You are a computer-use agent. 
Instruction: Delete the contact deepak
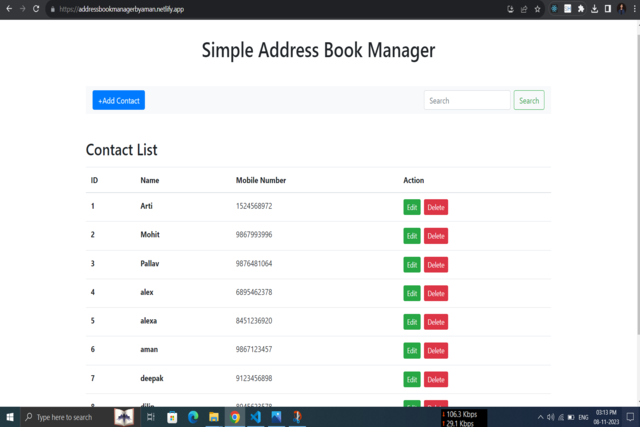click(x=436, y=379)
